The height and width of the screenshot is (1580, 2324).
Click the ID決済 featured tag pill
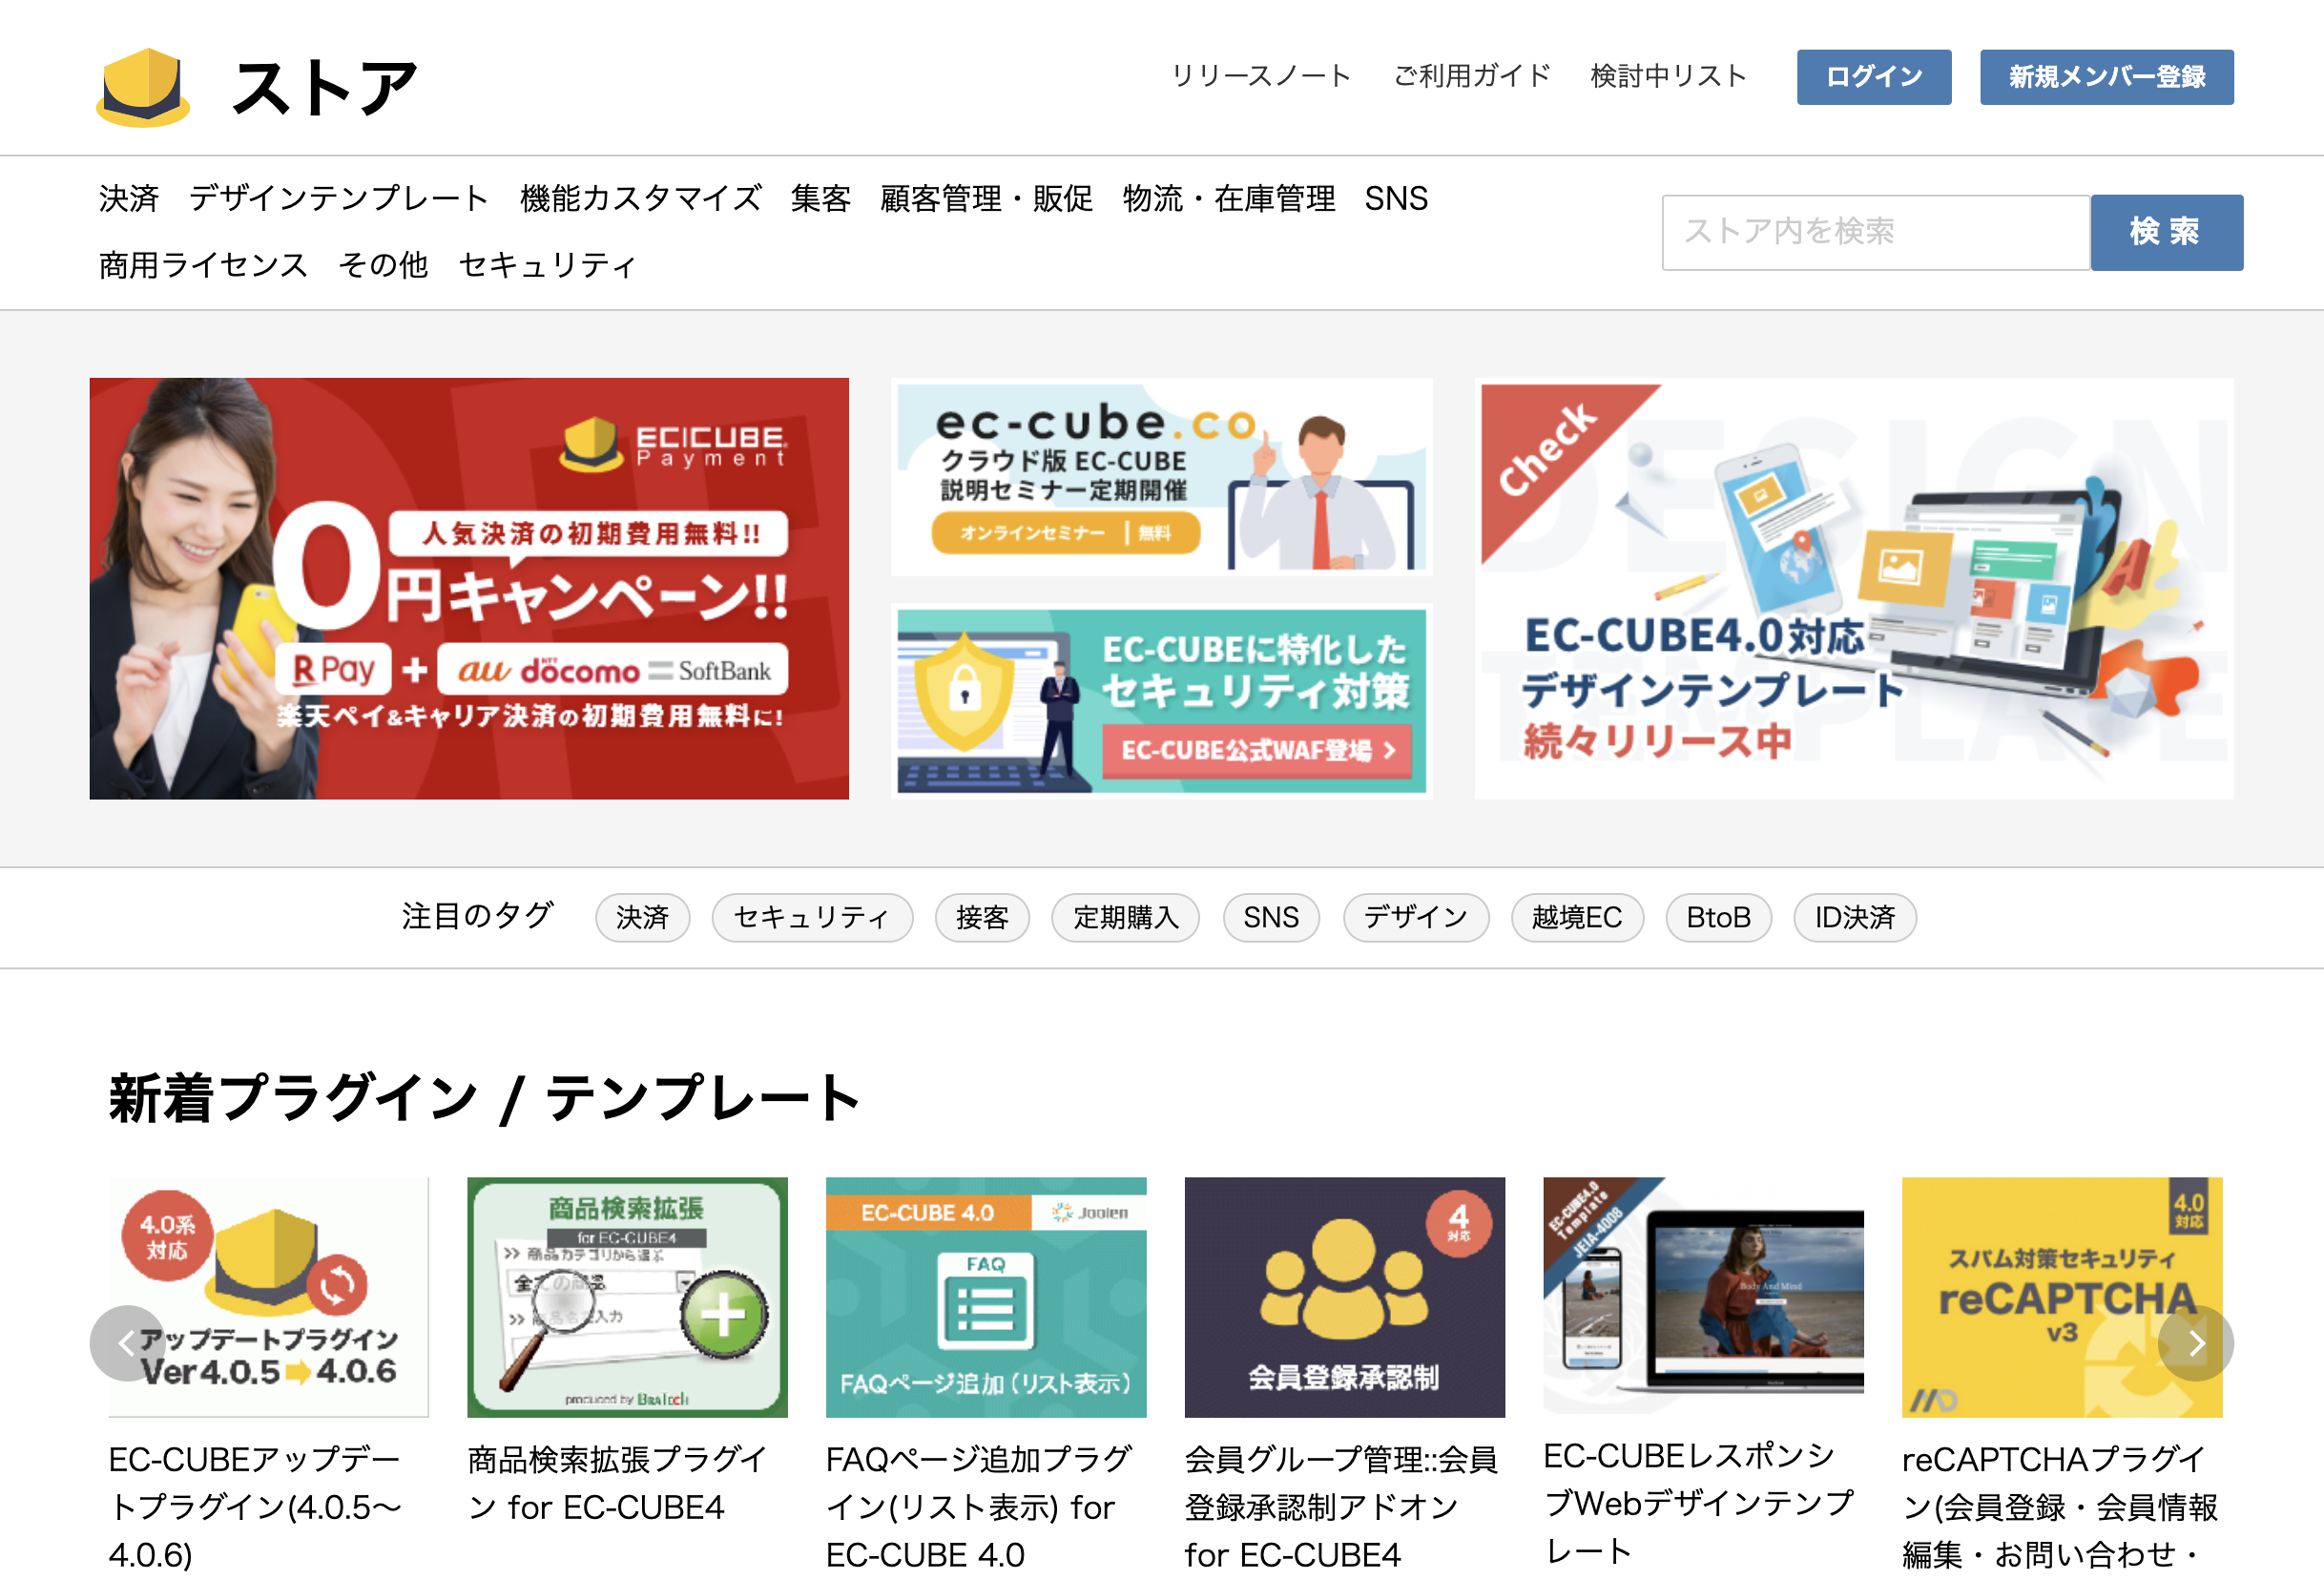point(1855,917)
